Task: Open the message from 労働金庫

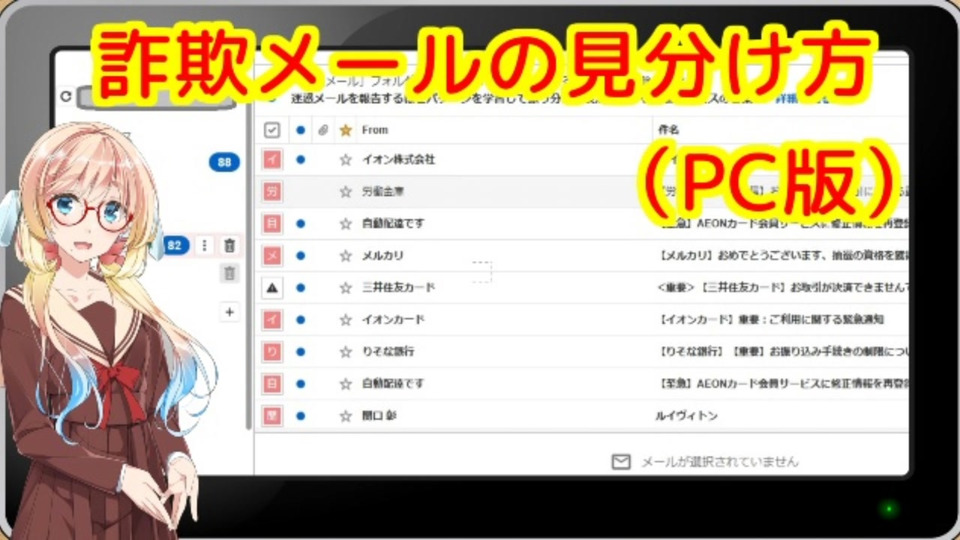Action: 383,192
